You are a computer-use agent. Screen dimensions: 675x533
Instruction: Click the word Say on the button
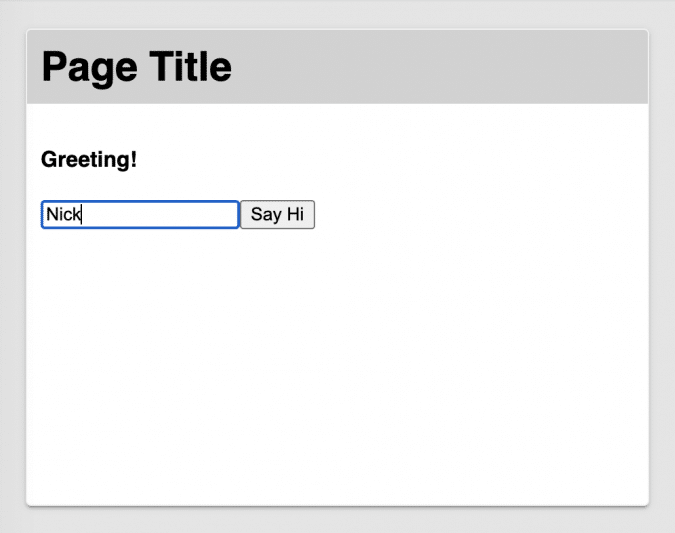pyautogui.click(x=266, y=215)
